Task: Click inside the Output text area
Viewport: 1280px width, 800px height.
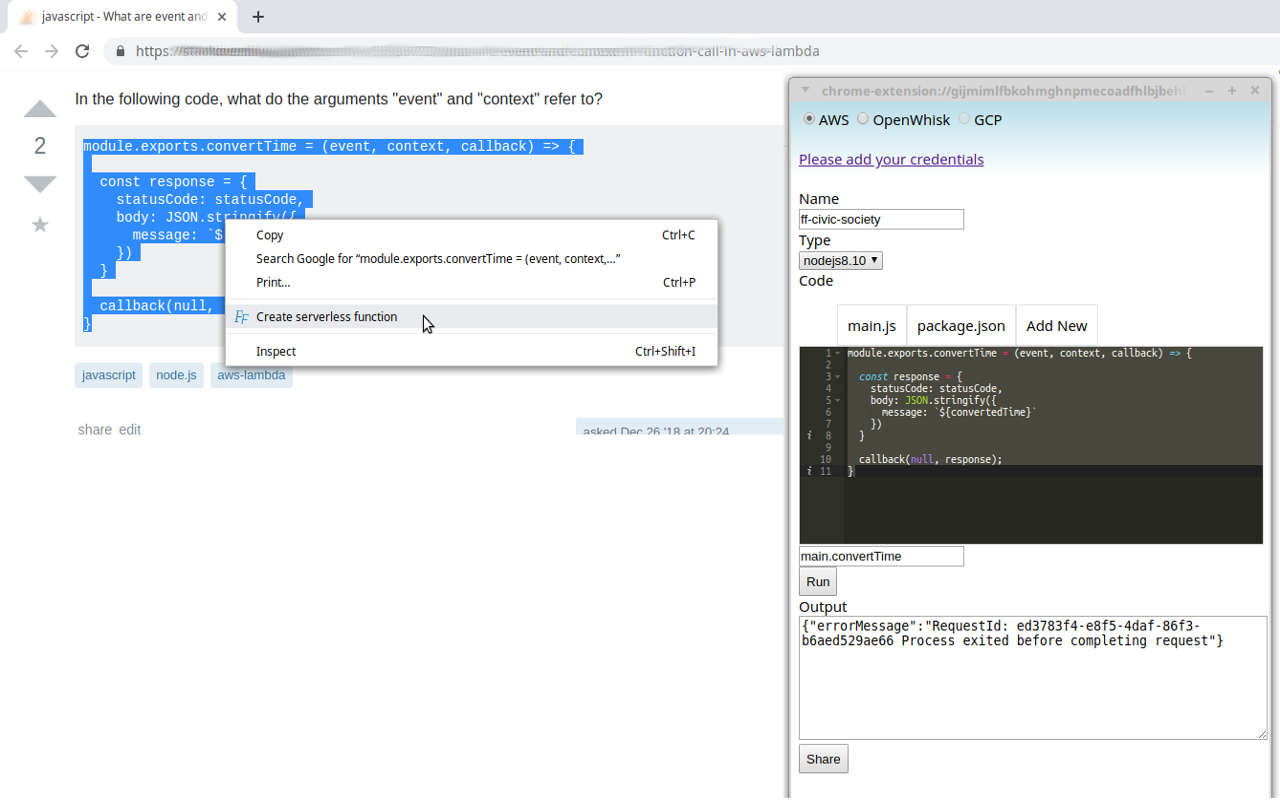Action: pos(1033,678)
